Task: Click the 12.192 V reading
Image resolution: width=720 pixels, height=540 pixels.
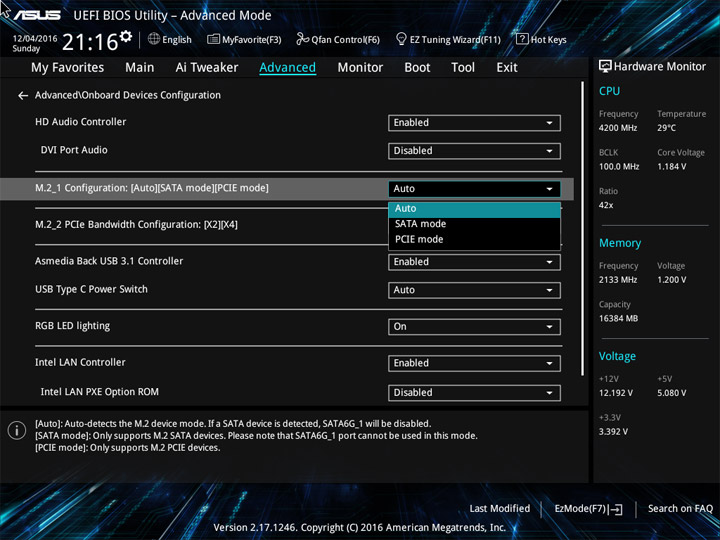Action: coord(616,393)
